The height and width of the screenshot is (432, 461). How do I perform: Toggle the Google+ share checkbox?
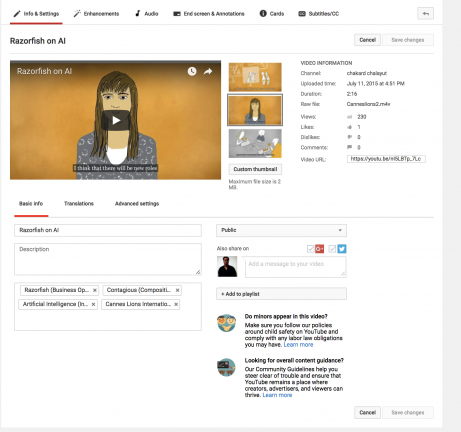(x=310, y=249)
